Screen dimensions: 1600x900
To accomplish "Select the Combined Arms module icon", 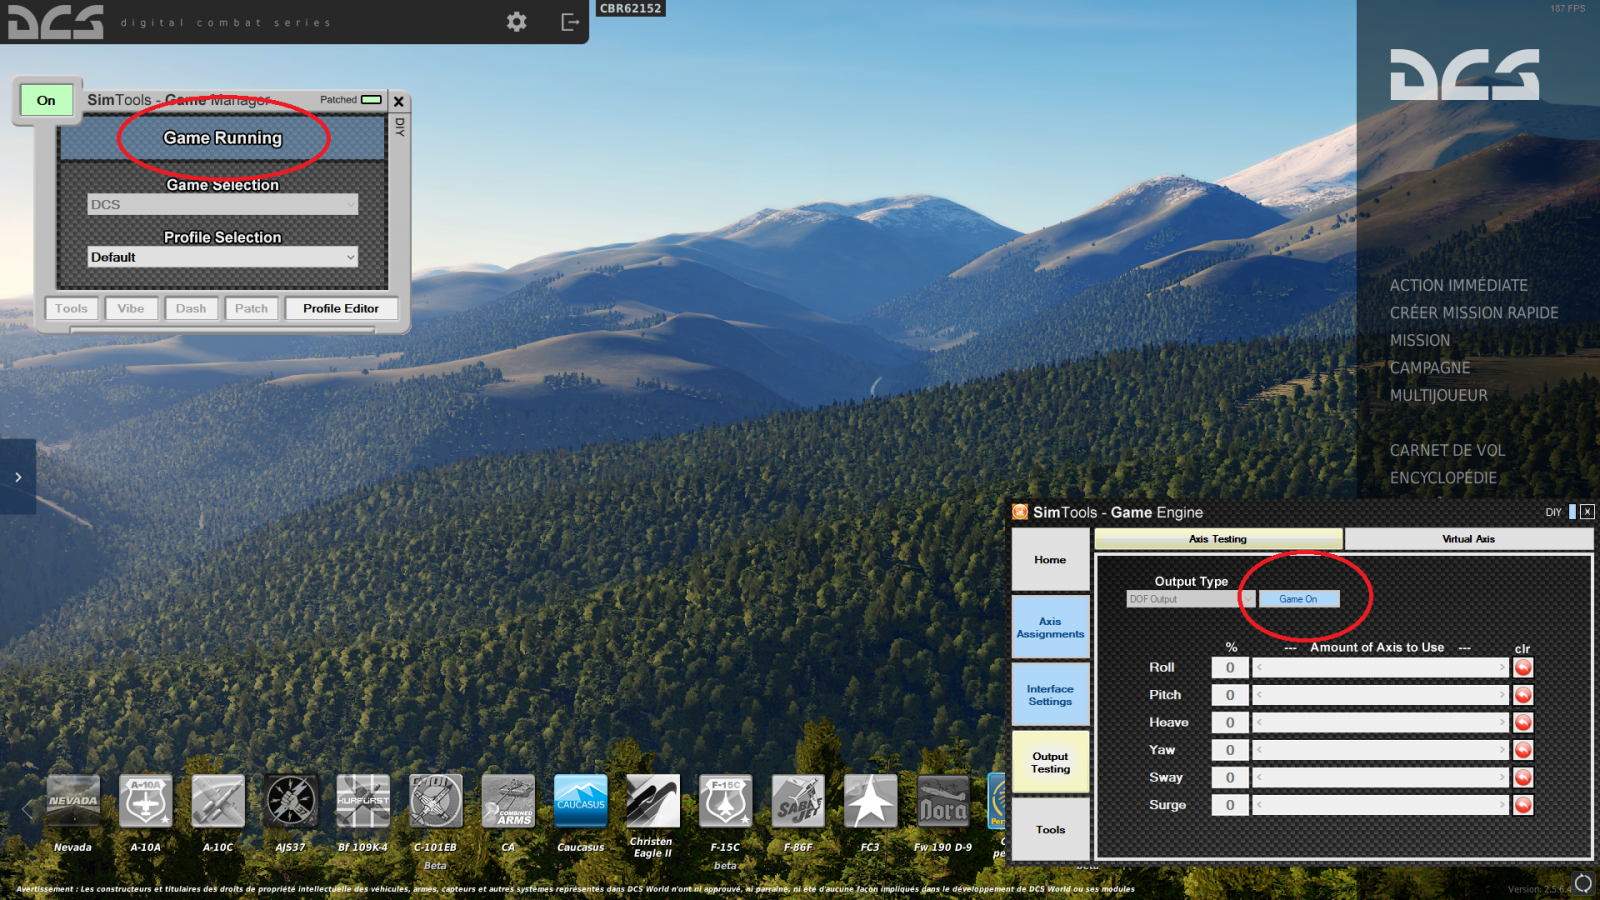I will click(508, 801).
